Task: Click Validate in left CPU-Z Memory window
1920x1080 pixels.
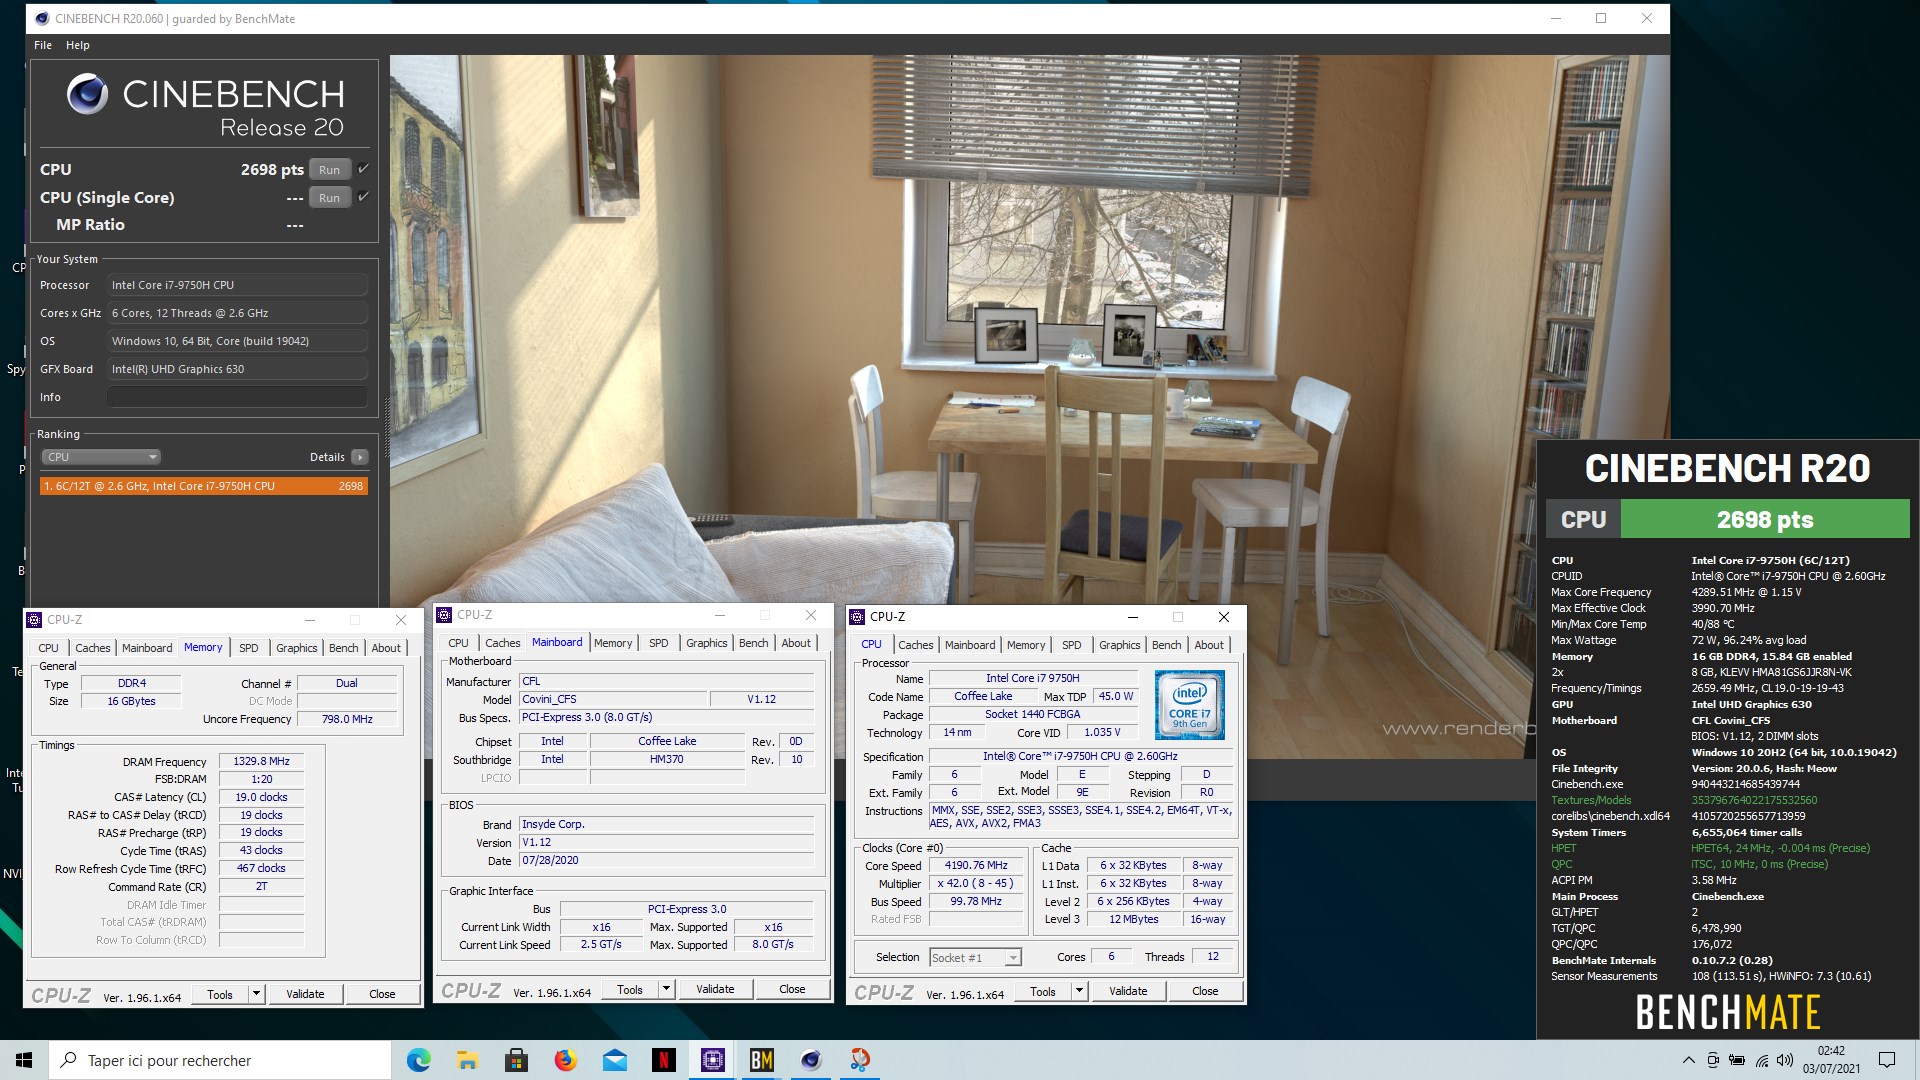Action: pos(305,994)
